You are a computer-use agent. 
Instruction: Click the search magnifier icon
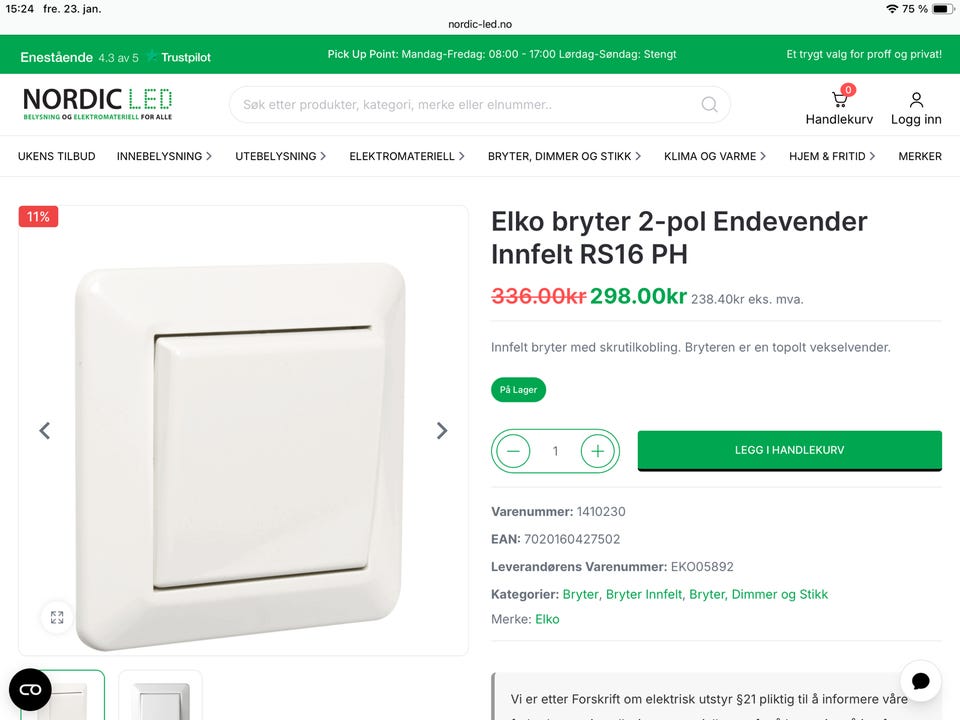[x=709, y=105]
